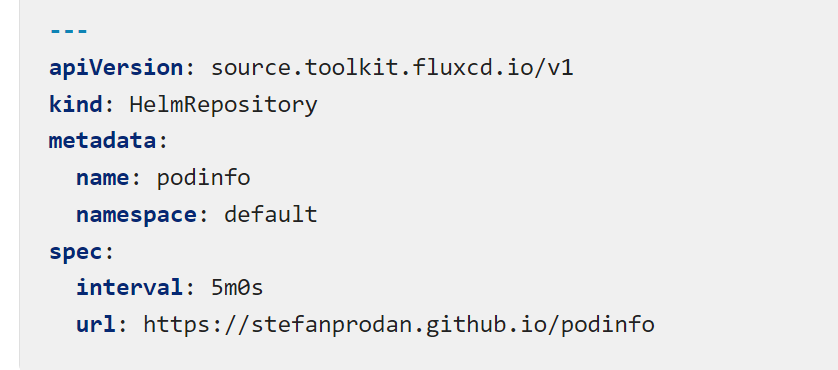
Task: Click the colon after metadata
Action: (x=163, y=143)
